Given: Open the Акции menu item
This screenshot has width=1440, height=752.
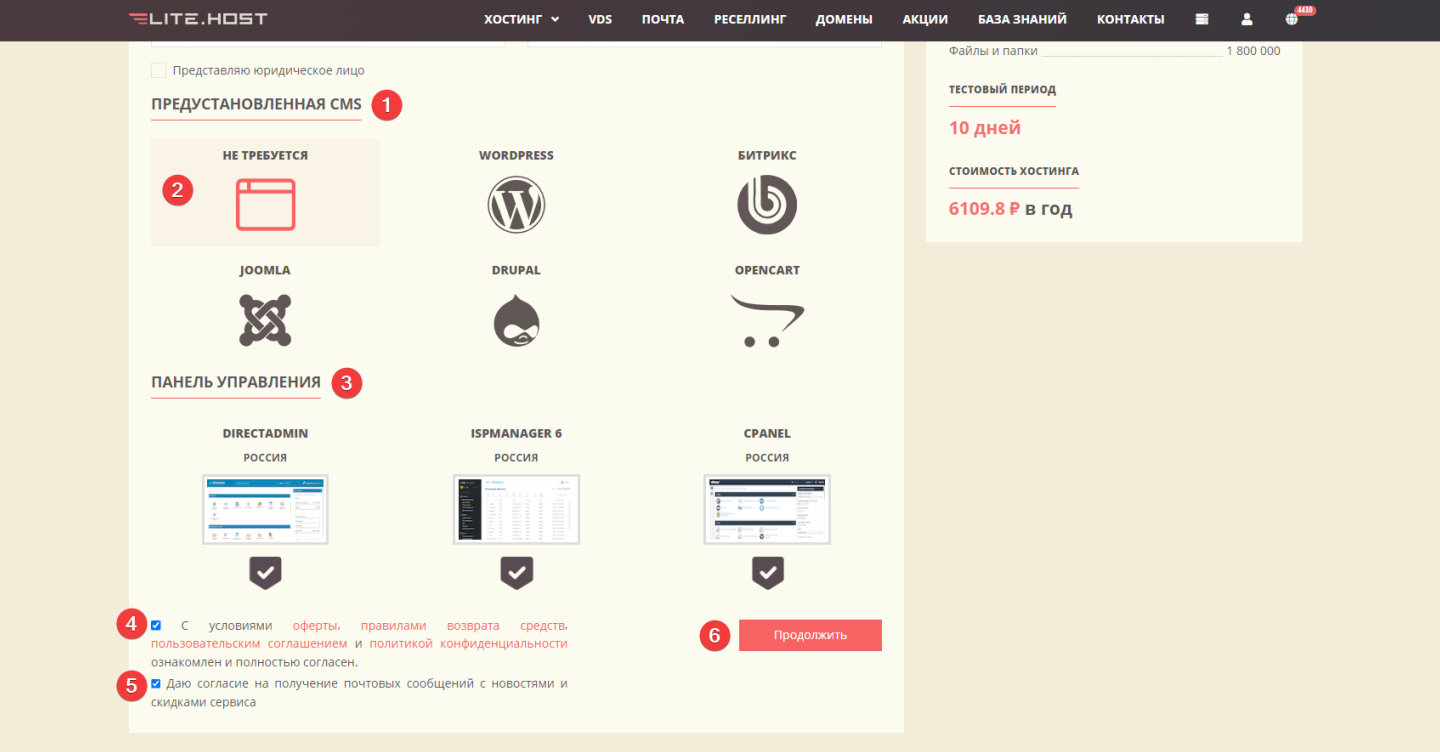Looking at the screenshot, I should [x=925, y=19].
